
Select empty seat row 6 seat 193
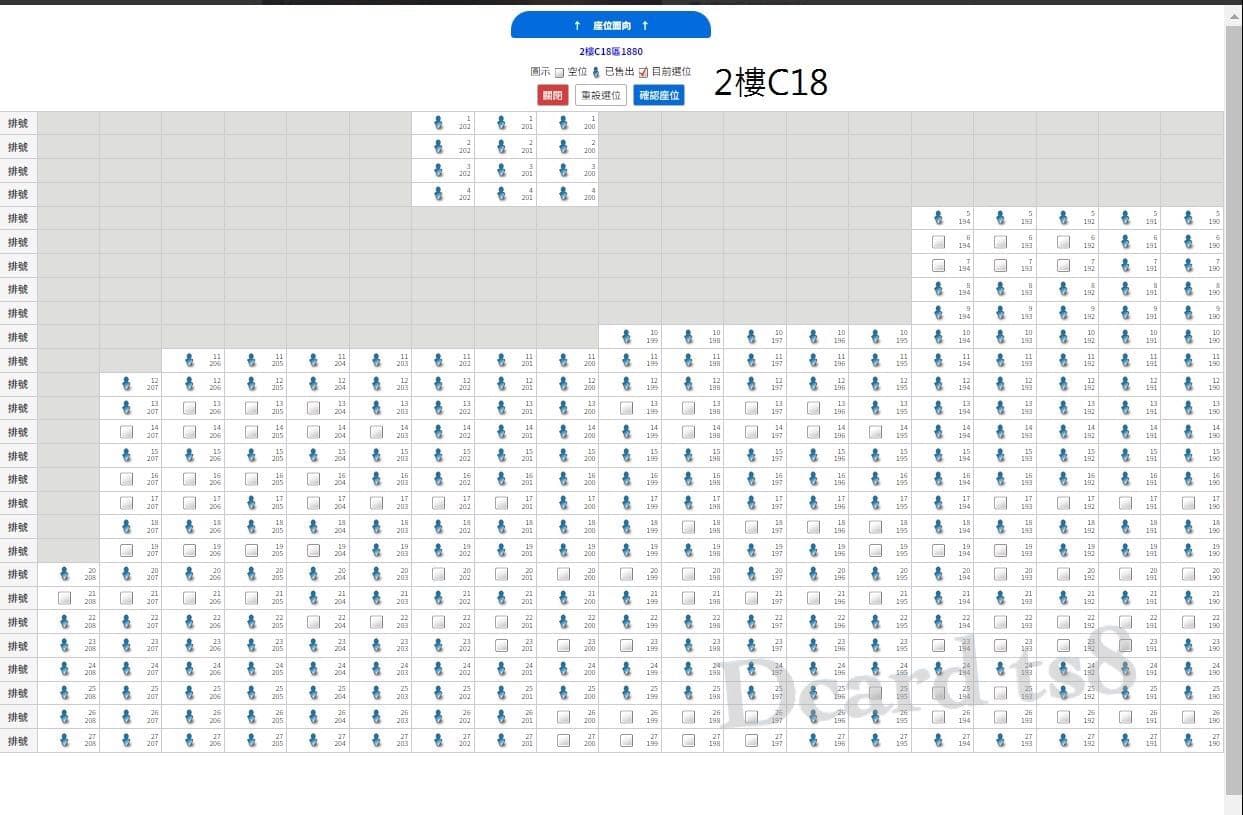tap(1000, 242)
